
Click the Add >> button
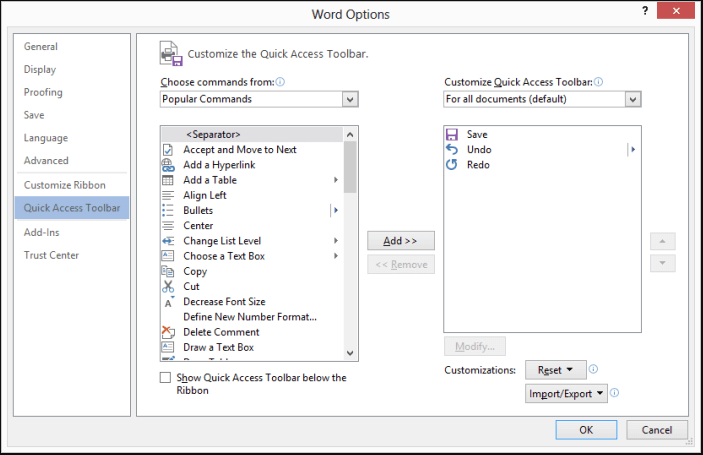(x=401, y=241)
